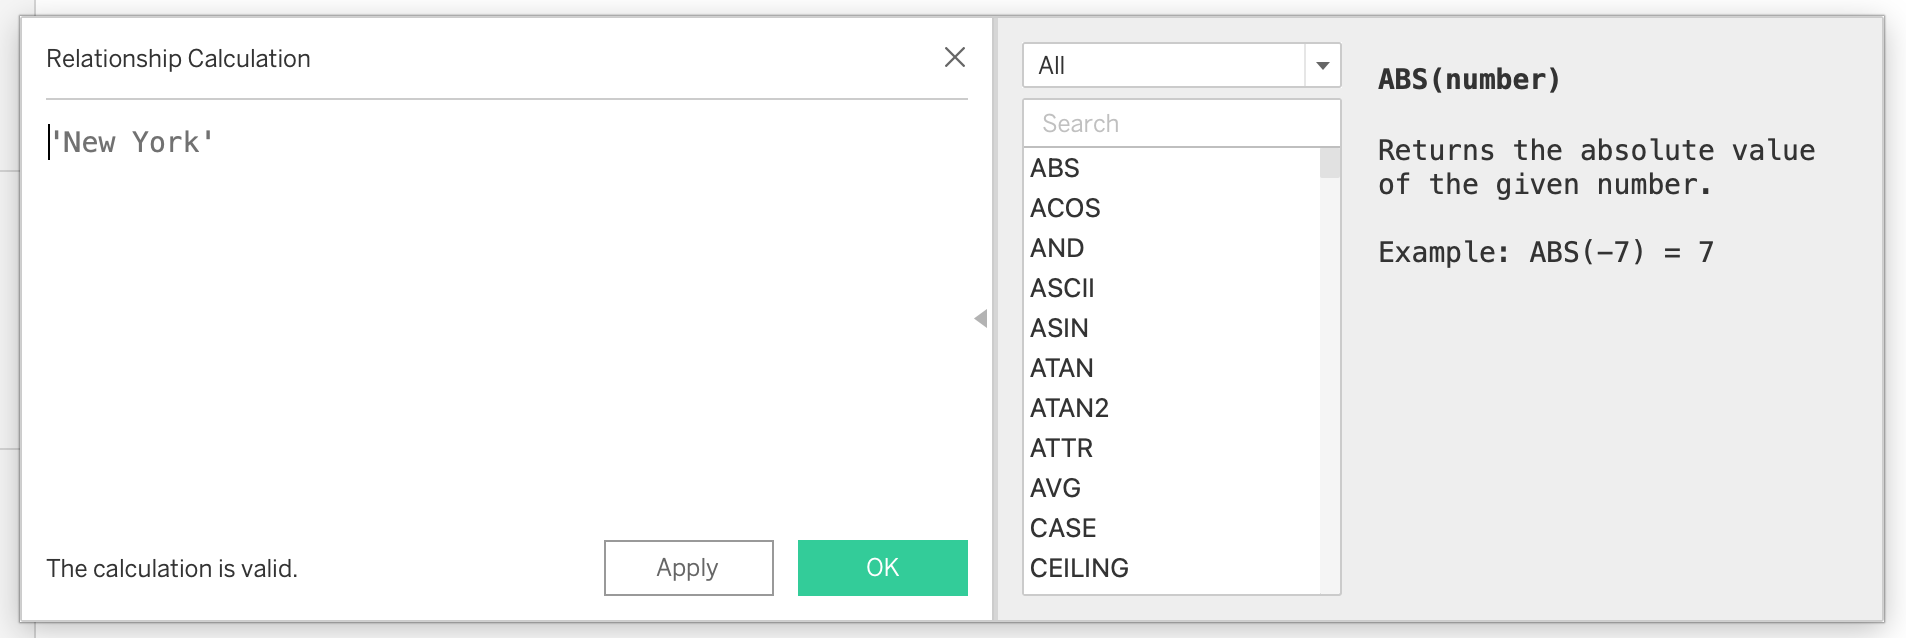Click the function Search field
The height and width of the screenshot is (638, 1906).
tap(1181, 124)
